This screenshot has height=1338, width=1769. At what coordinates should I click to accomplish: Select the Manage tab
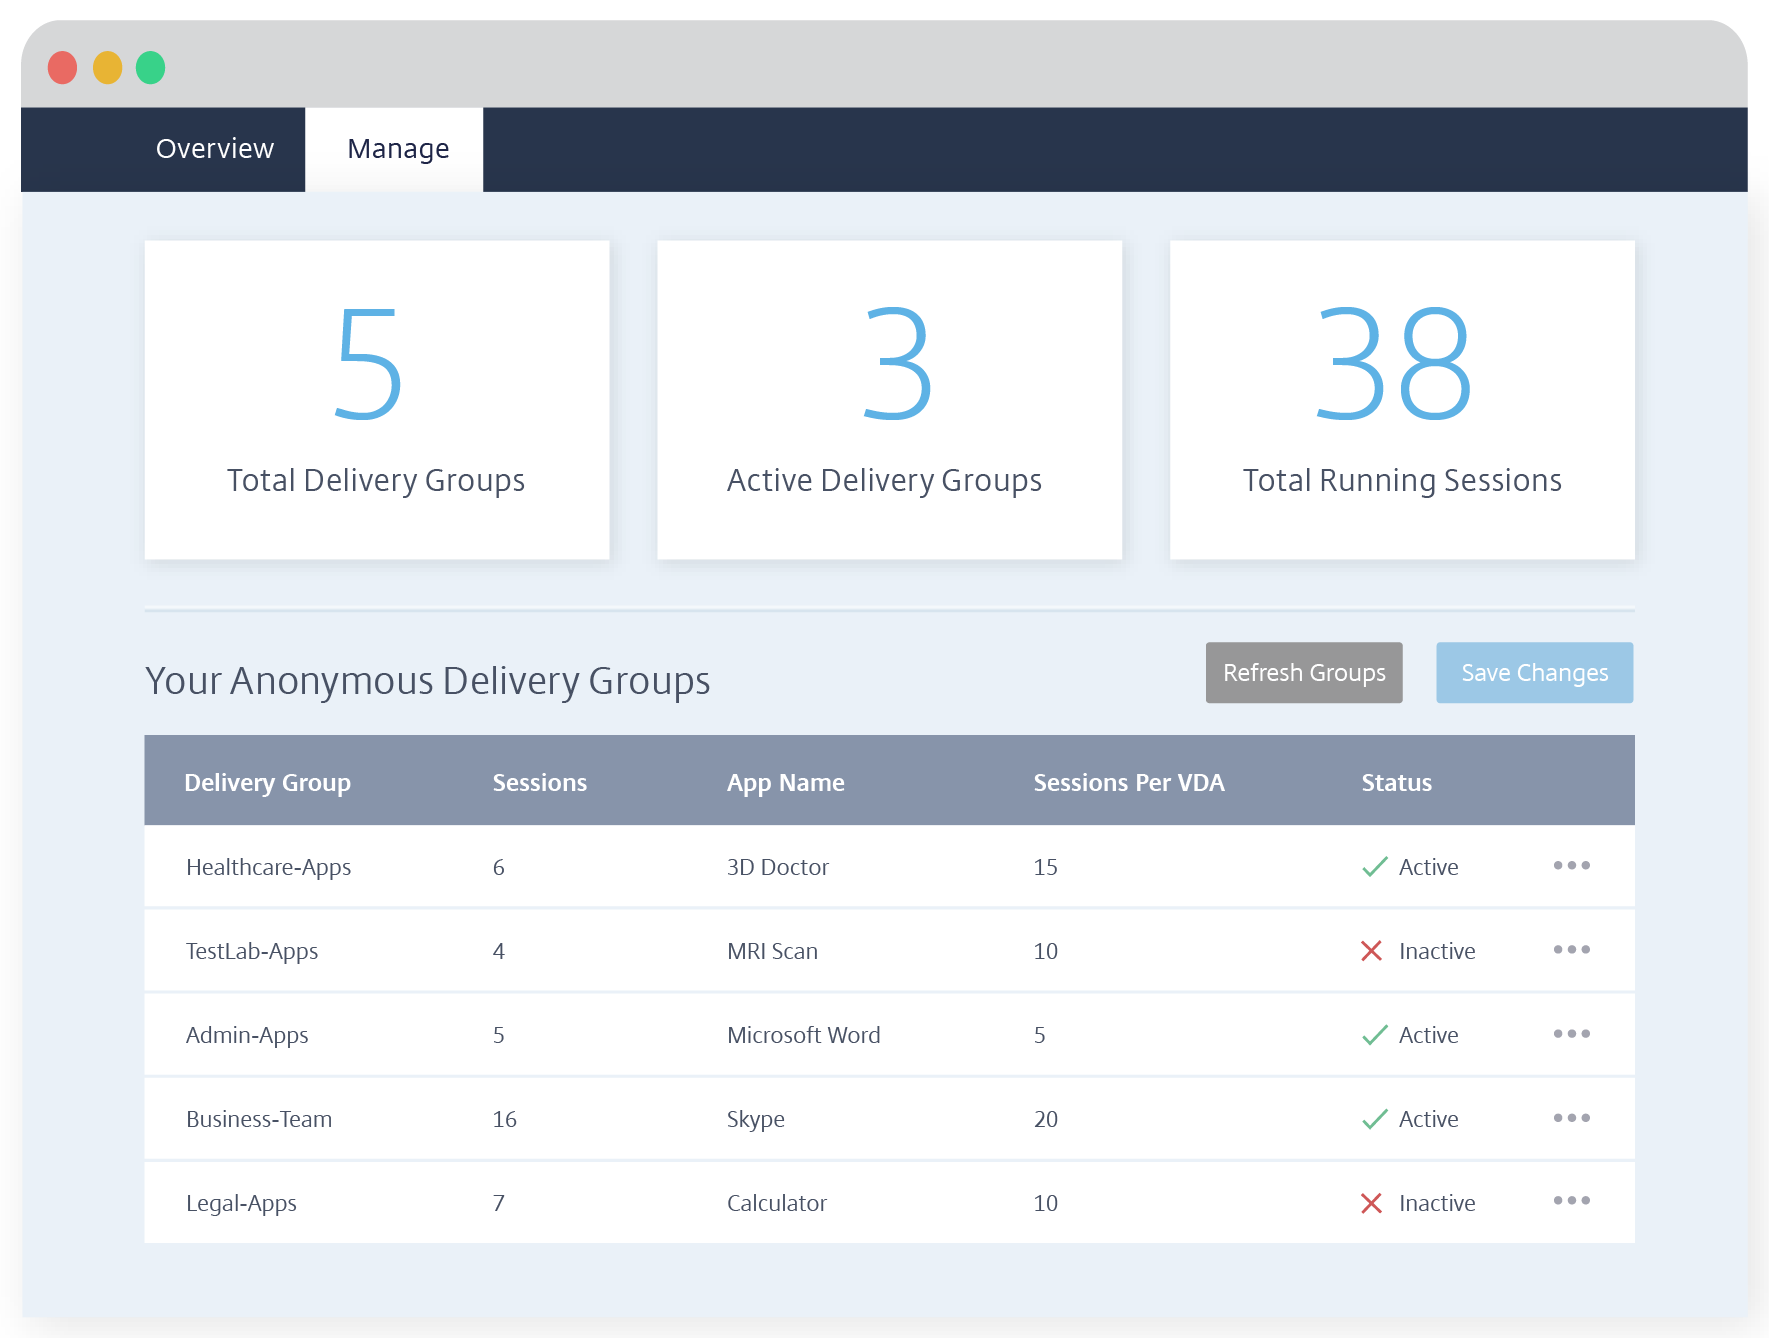coord(397,149)
